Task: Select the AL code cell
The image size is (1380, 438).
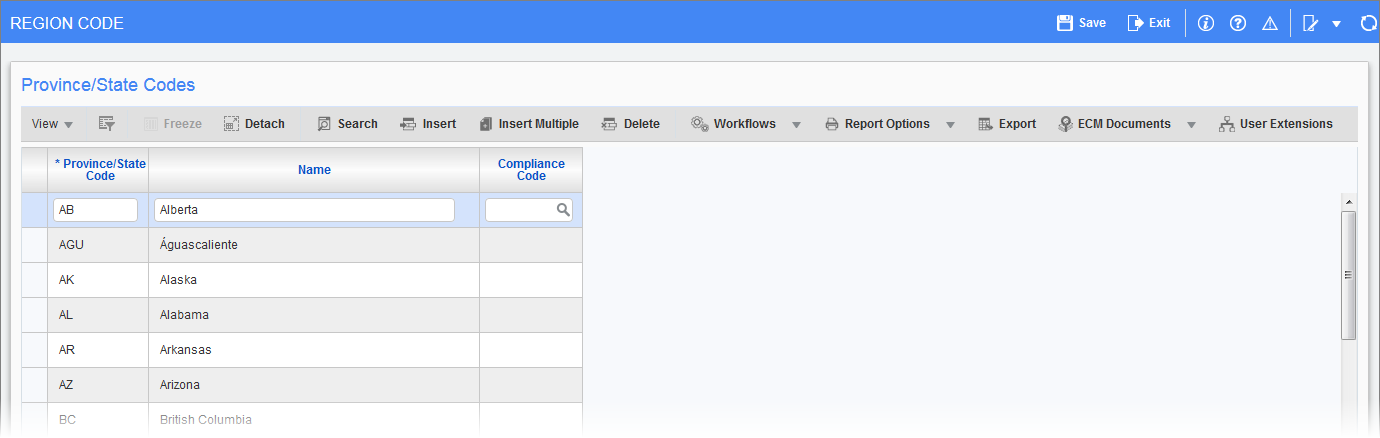Action: point(98,315)
